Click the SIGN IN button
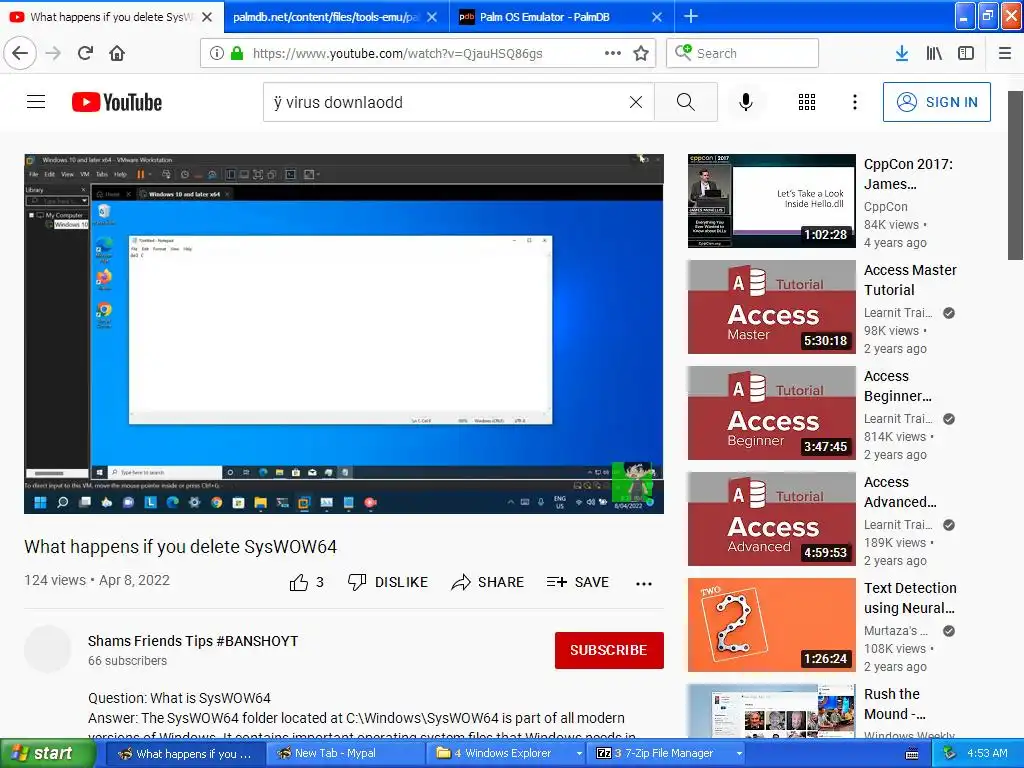1024x768 pixels. [x=936, y=102]
